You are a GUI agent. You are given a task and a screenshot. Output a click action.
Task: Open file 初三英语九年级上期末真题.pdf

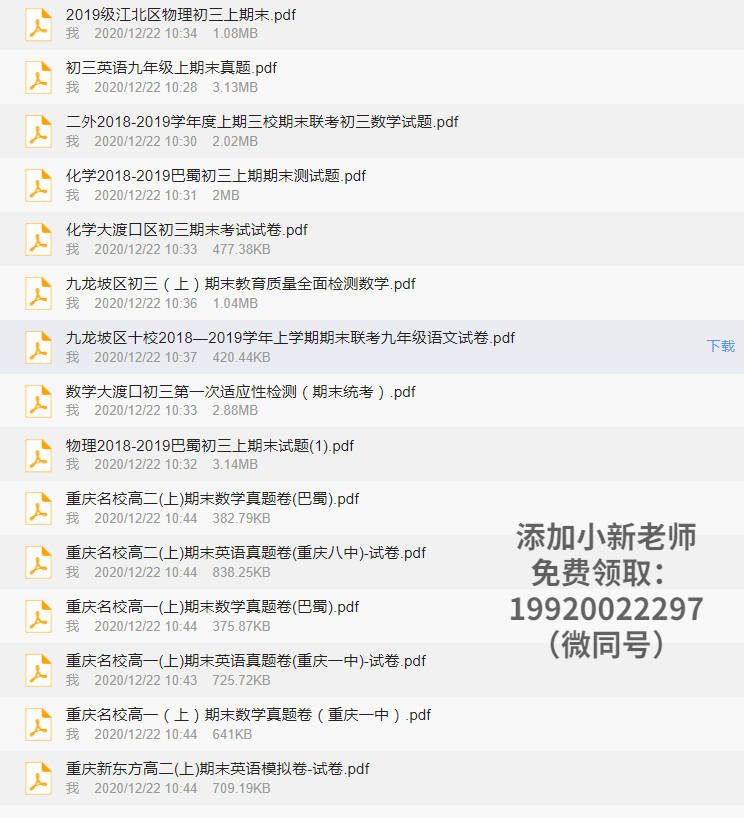pyautogui.click(x=171, y=68)
